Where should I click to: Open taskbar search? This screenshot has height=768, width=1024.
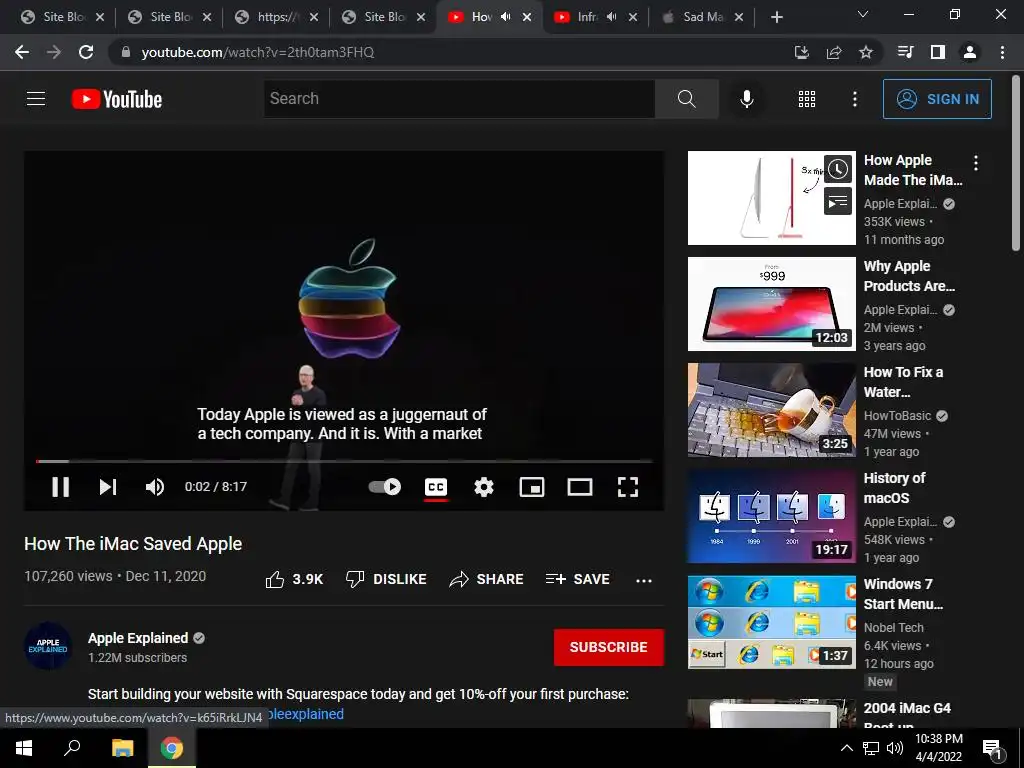coord(72,748)
